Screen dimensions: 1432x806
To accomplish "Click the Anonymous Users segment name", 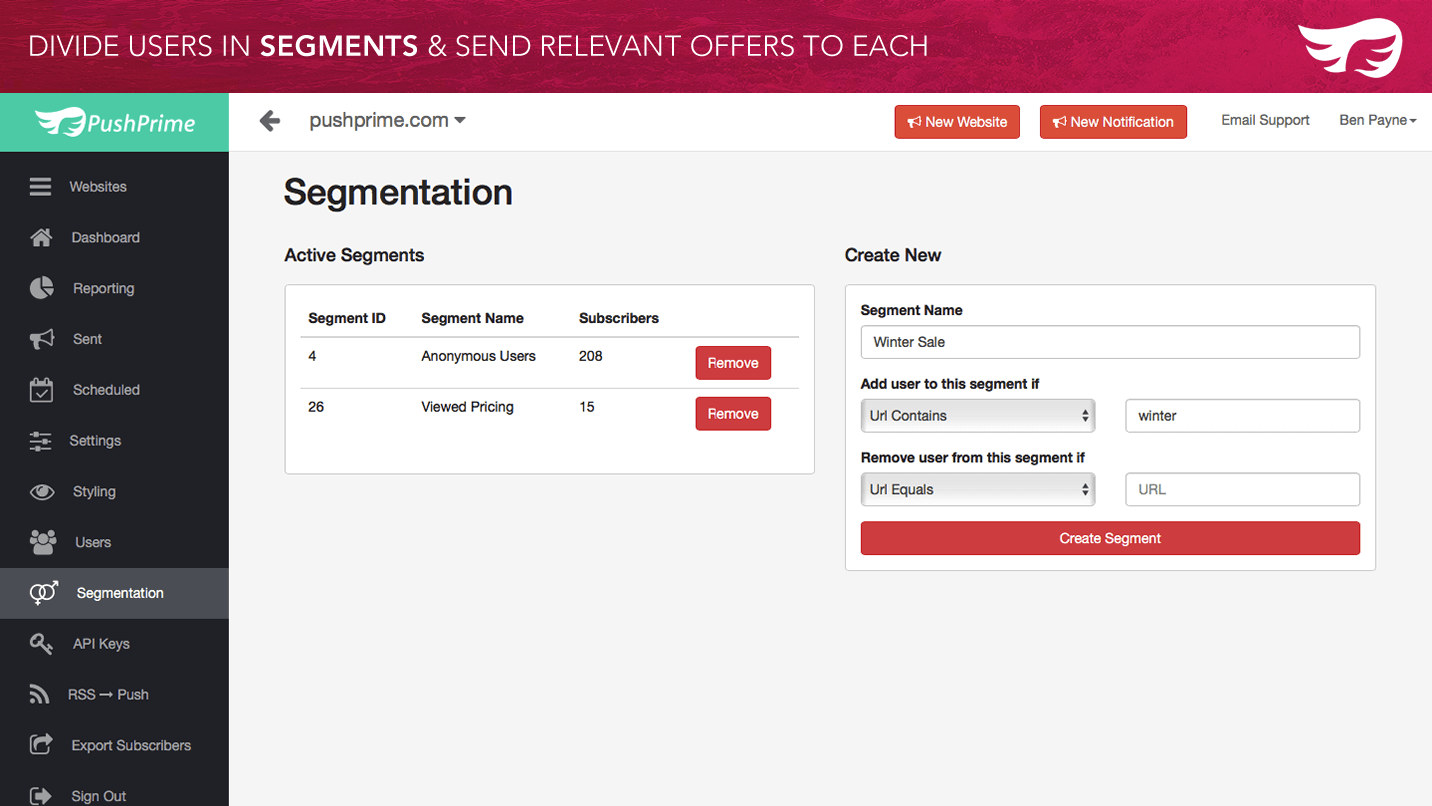I will click(x=478, y=356).
